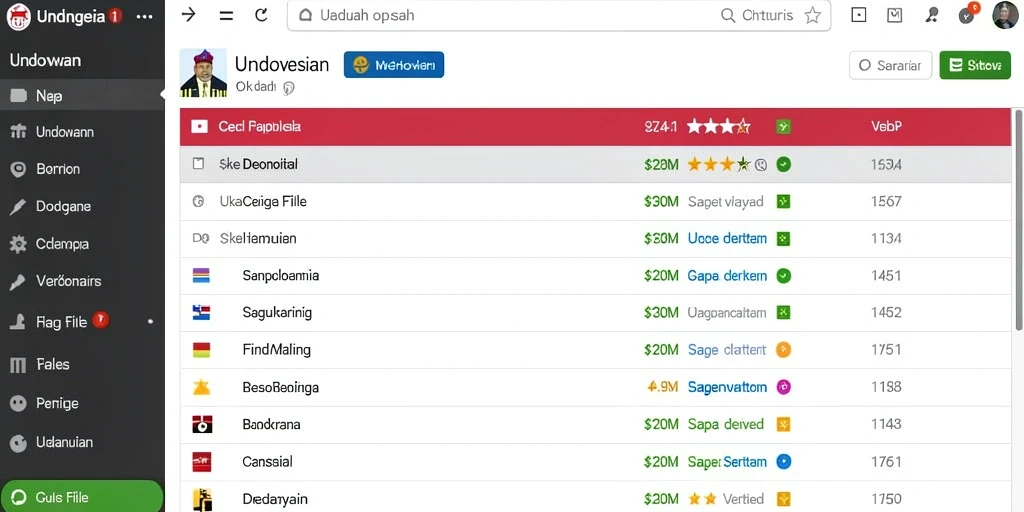Click the Udanuian sidebar icon
Viewport: 1024px width, 512px height.
point(18,443)
